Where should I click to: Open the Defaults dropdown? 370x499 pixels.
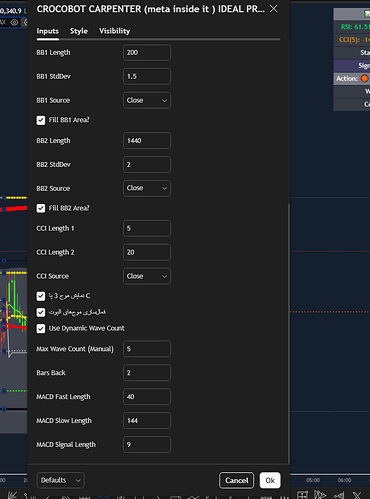click(x=61, y=480)
